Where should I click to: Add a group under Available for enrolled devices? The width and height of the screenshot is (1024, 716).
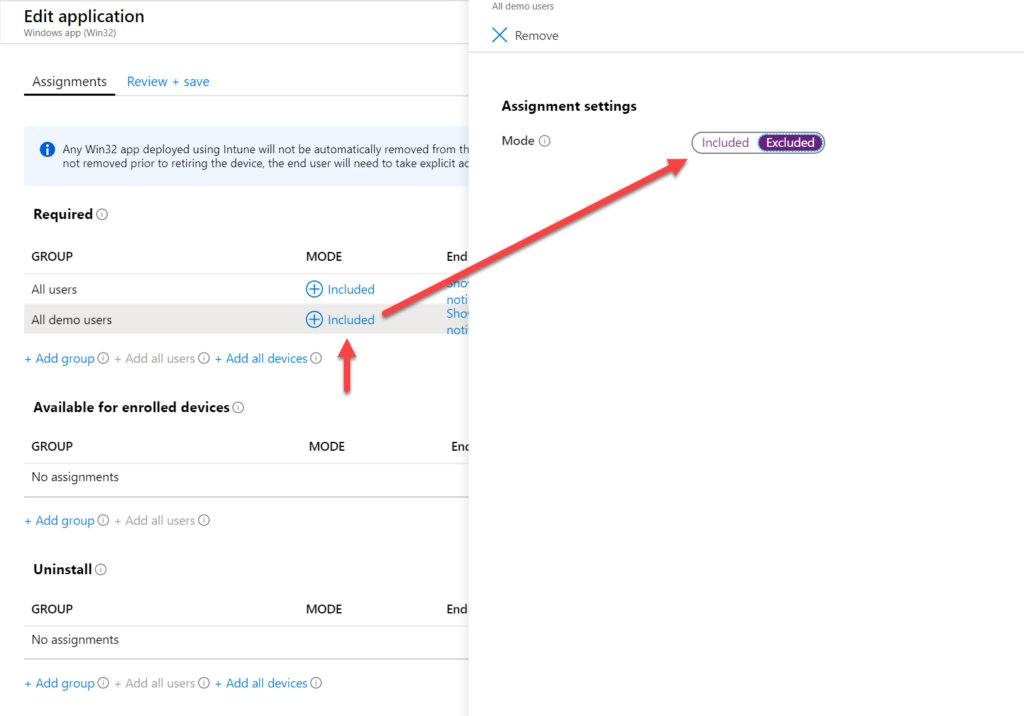tap(60, 520)
